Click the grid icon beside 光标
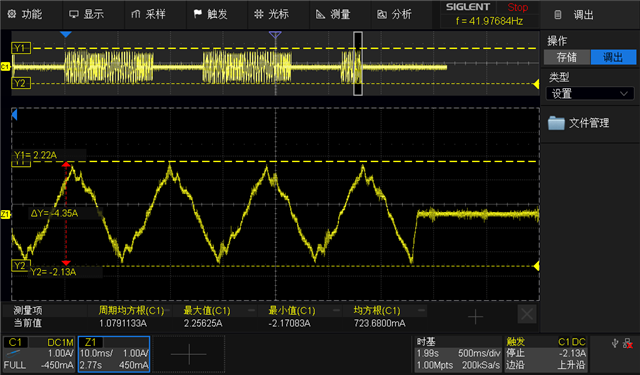The height and width of the screenshot is (375, 640). (x=259, y=14)
